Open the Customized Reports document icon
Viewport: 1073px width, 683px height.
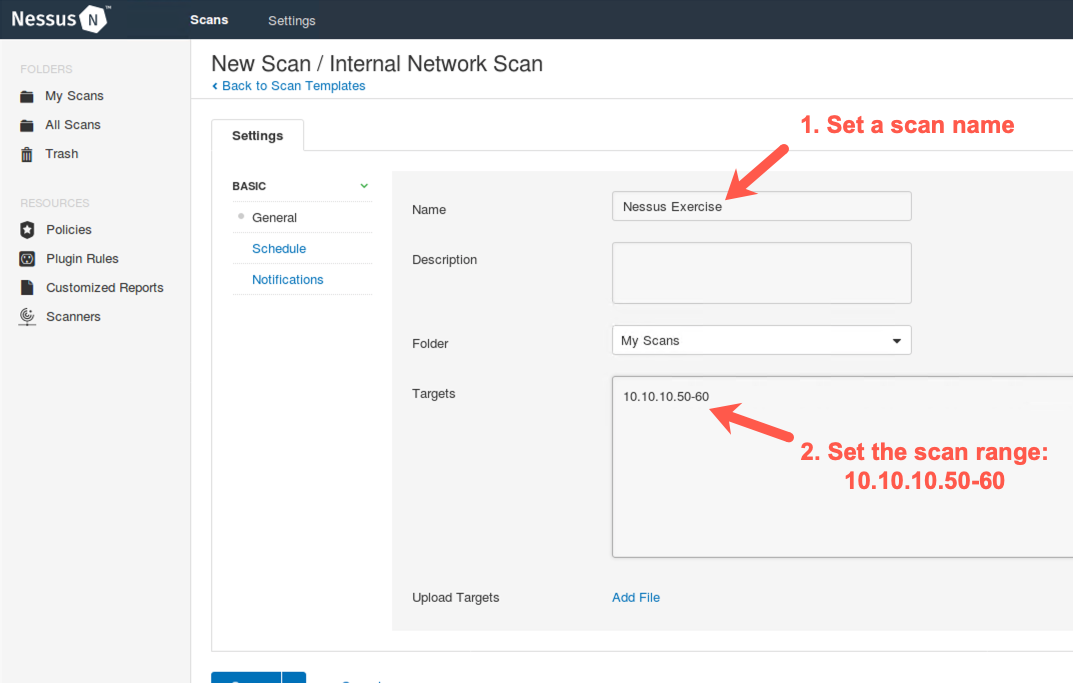pyautogui.click(x=27, y=288)
